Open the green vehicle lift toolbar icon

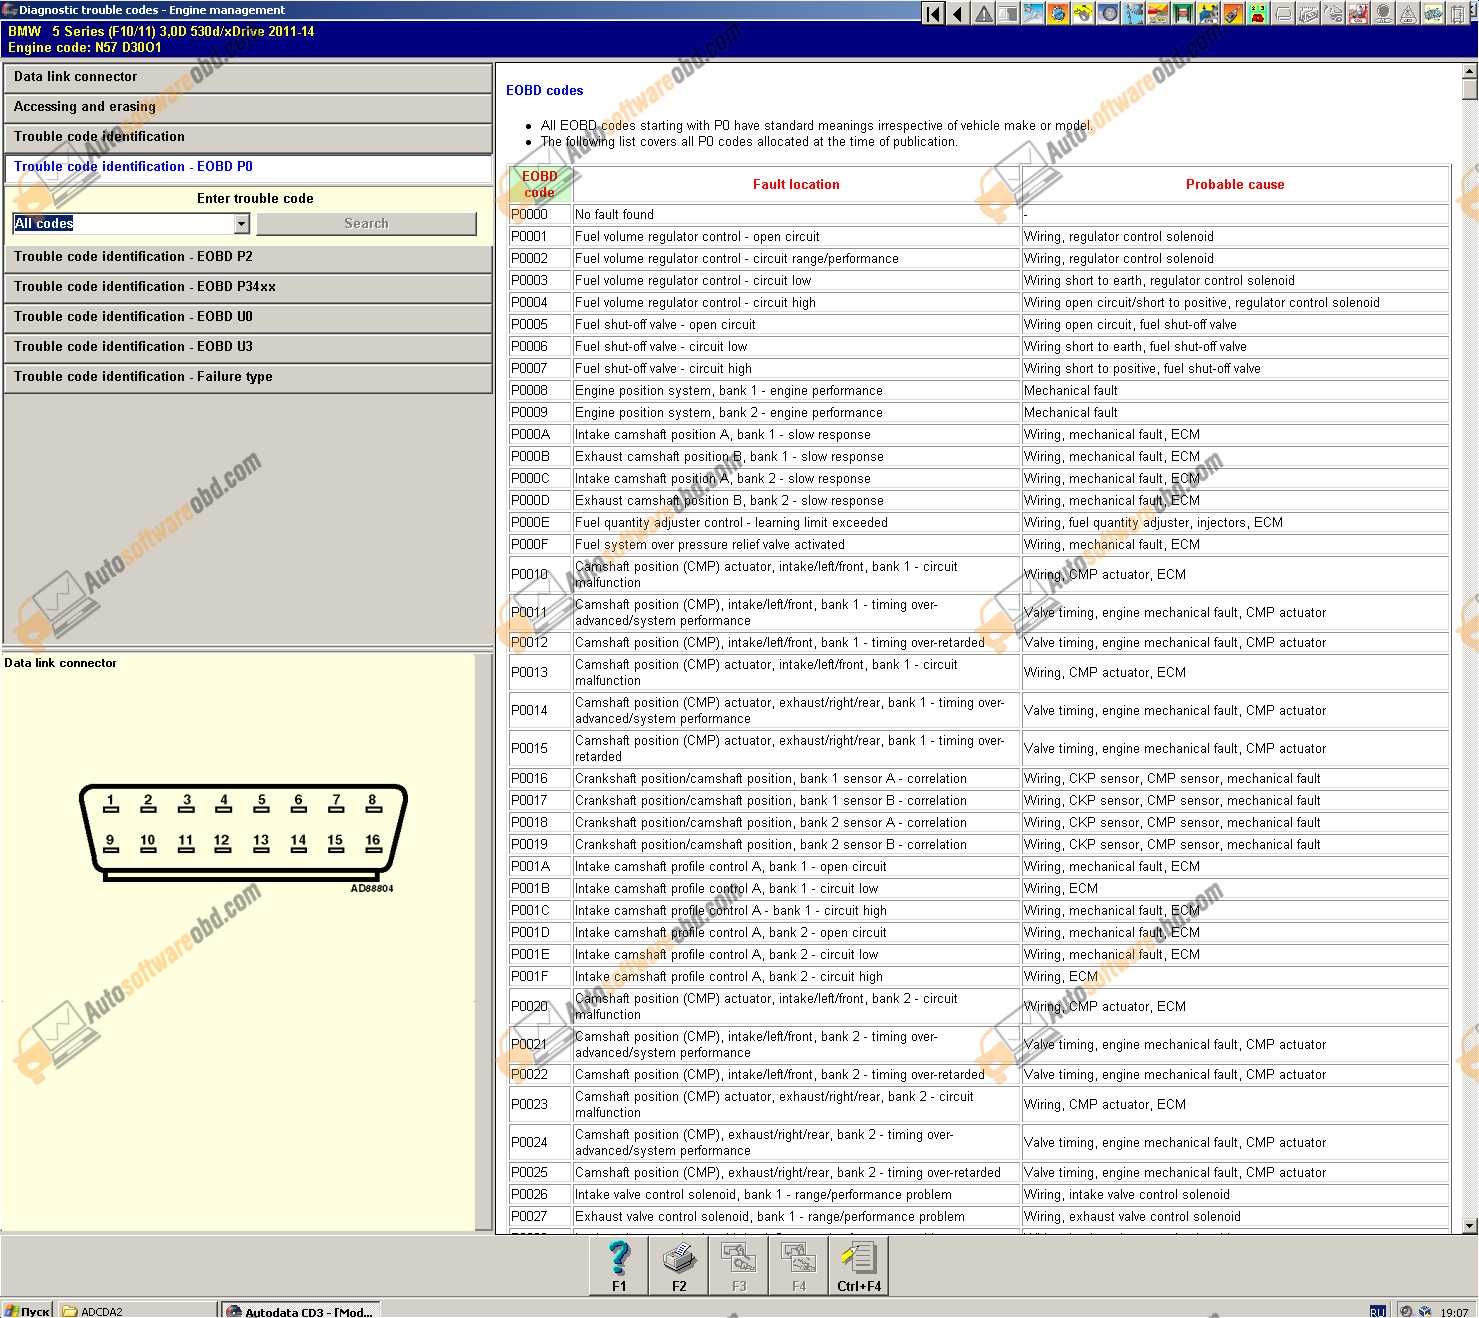[x=1182, y=14]
